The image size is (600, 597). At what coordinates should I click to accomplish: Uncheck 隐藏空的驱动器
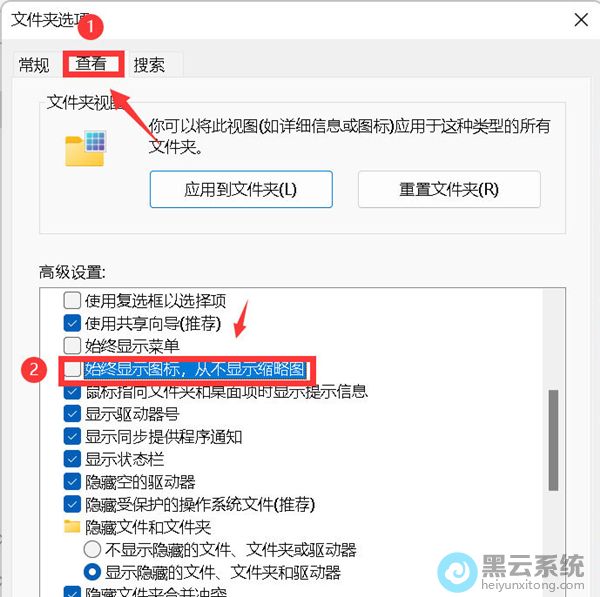coord(72,482)
